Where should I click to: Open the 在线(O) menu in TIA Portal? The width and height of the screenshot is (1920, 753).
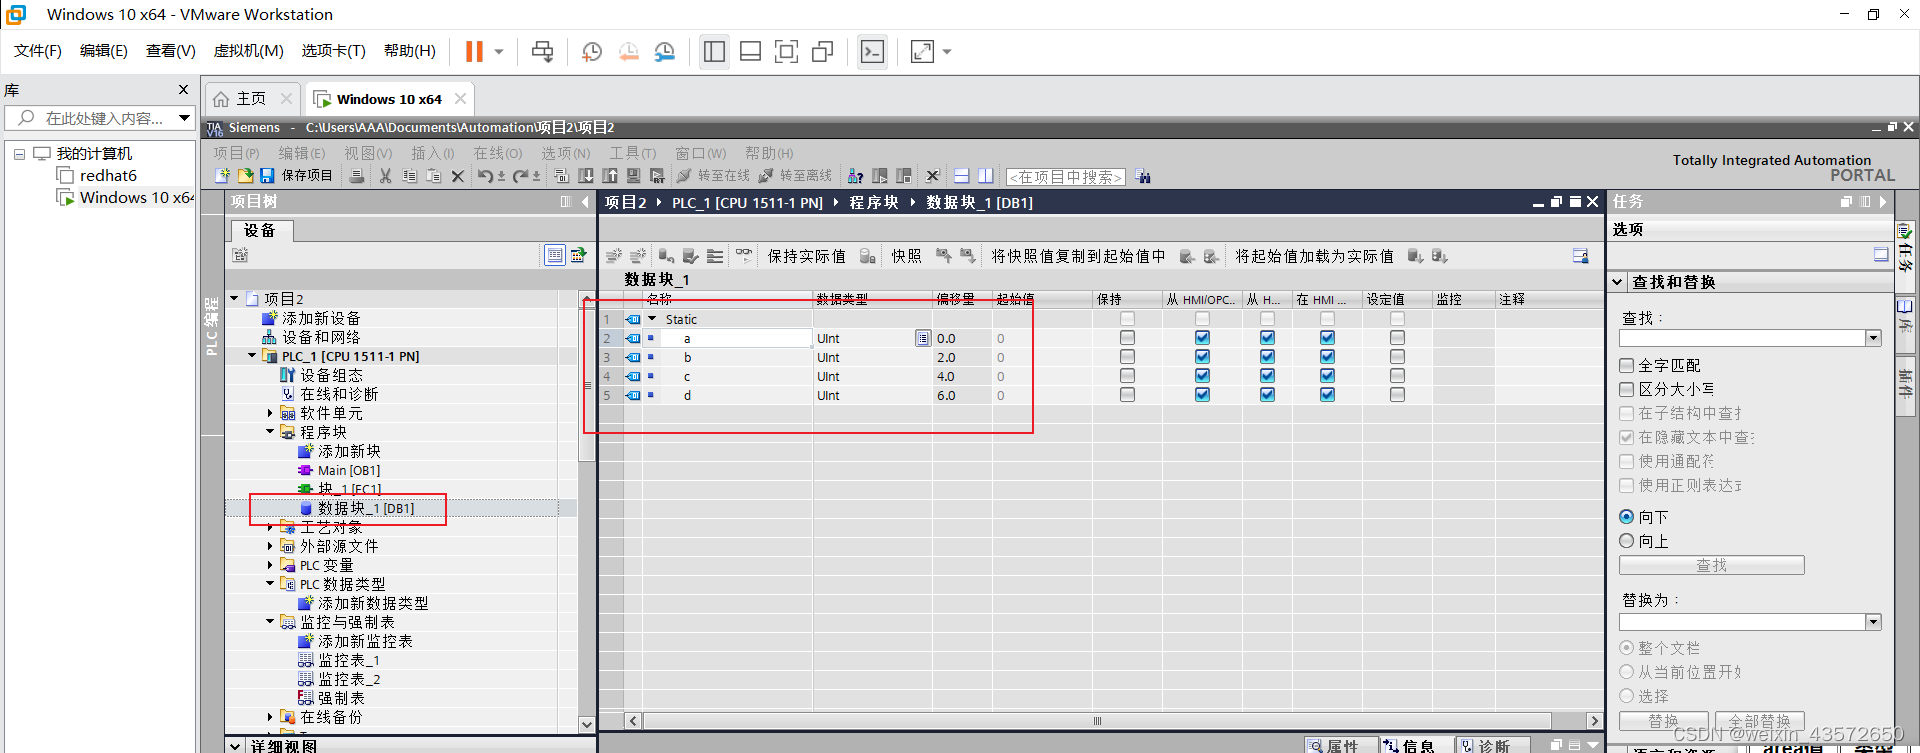pyautogui.click(x=498, y=153)
